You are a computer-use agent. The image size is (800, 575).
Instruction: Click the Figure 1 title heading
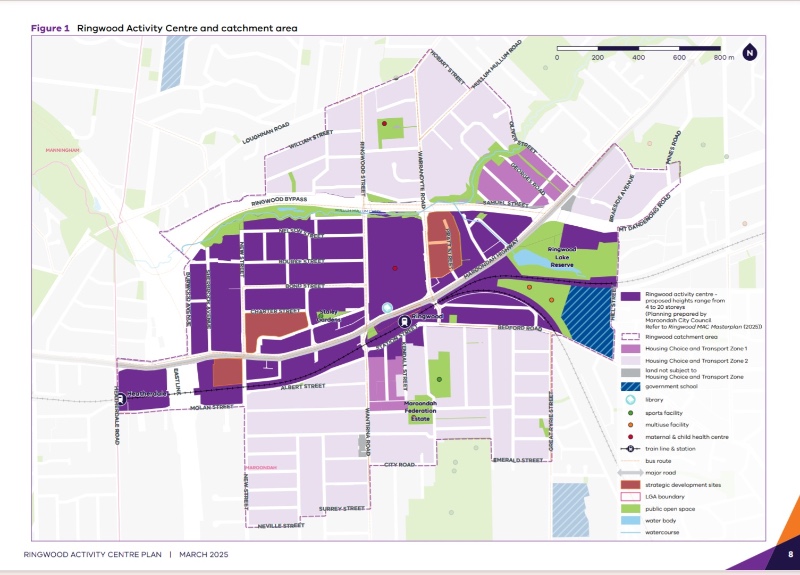pos(164,28)
